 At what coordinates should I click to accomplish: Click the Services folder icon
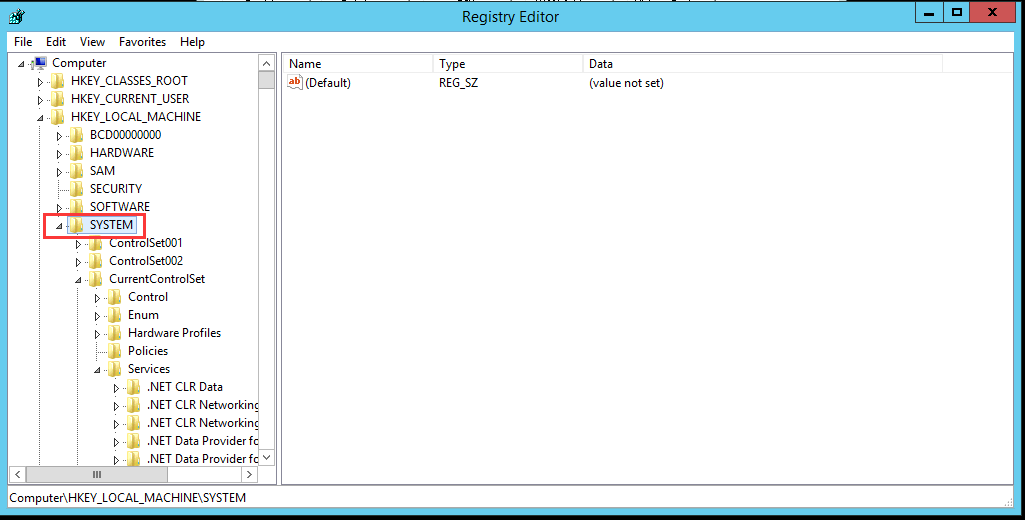click(115, 369)
